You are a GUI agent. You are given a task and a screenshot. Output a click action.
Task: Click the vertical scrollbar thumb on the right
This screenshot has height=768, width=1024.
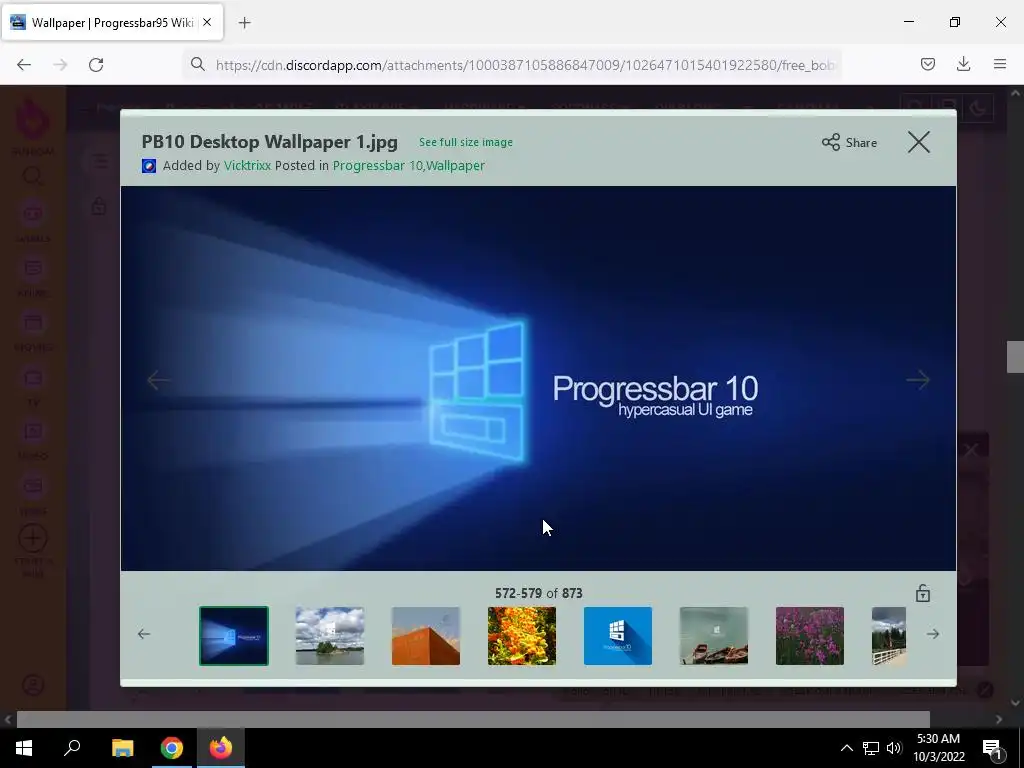1015,357
